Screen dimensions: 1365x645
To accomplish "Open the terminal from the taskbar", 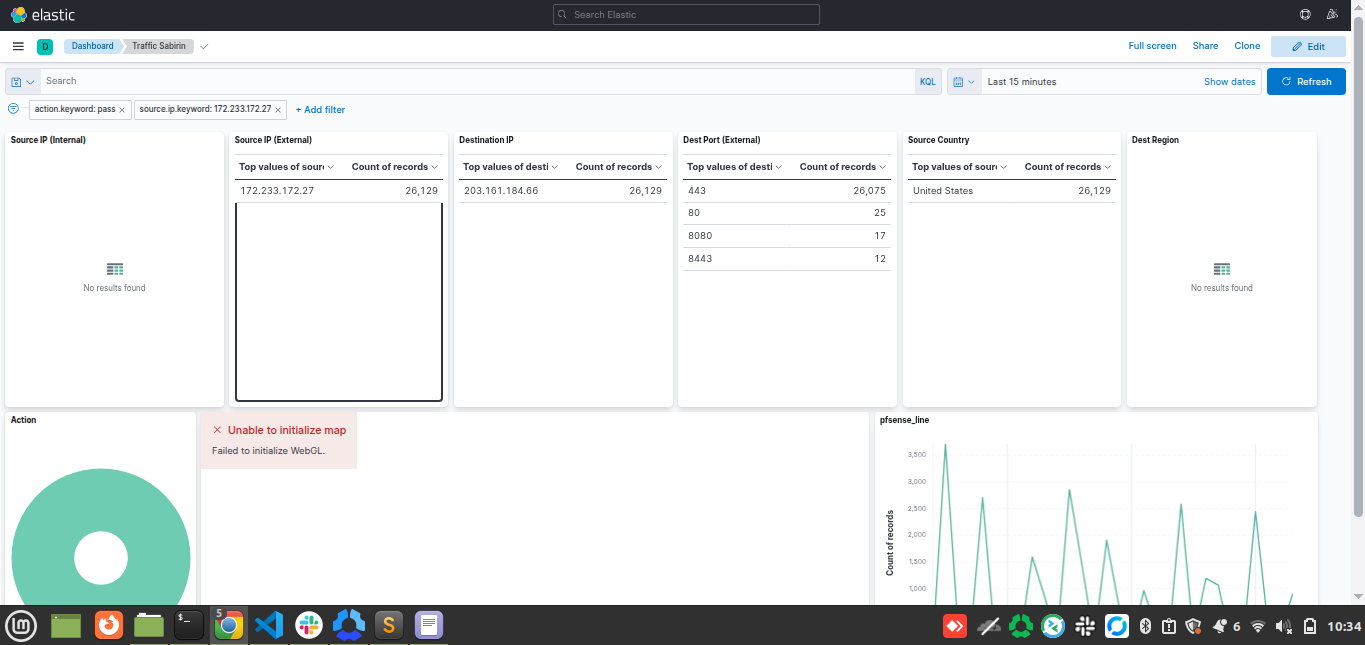I will [189, 626].
